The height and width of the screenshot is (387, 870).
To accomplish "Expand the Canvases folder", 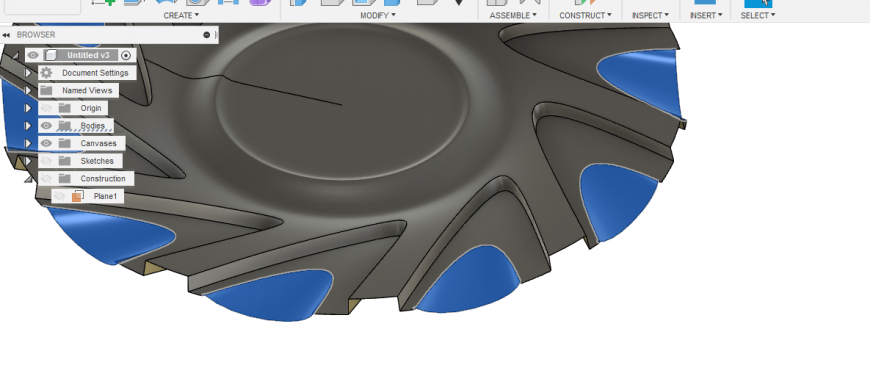I will 27,143.
